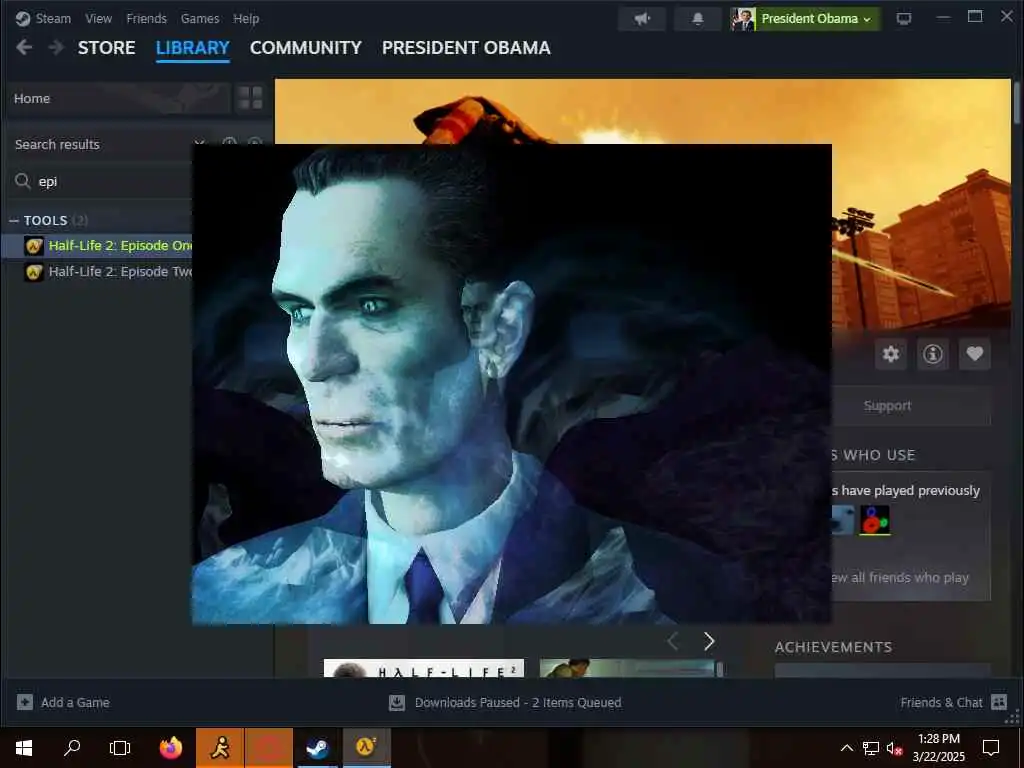The height and width of the screenshot is (768, 1024).
Task: Click the forward navigation arrow
Action: pyautogui.click(x=56, y=48)
